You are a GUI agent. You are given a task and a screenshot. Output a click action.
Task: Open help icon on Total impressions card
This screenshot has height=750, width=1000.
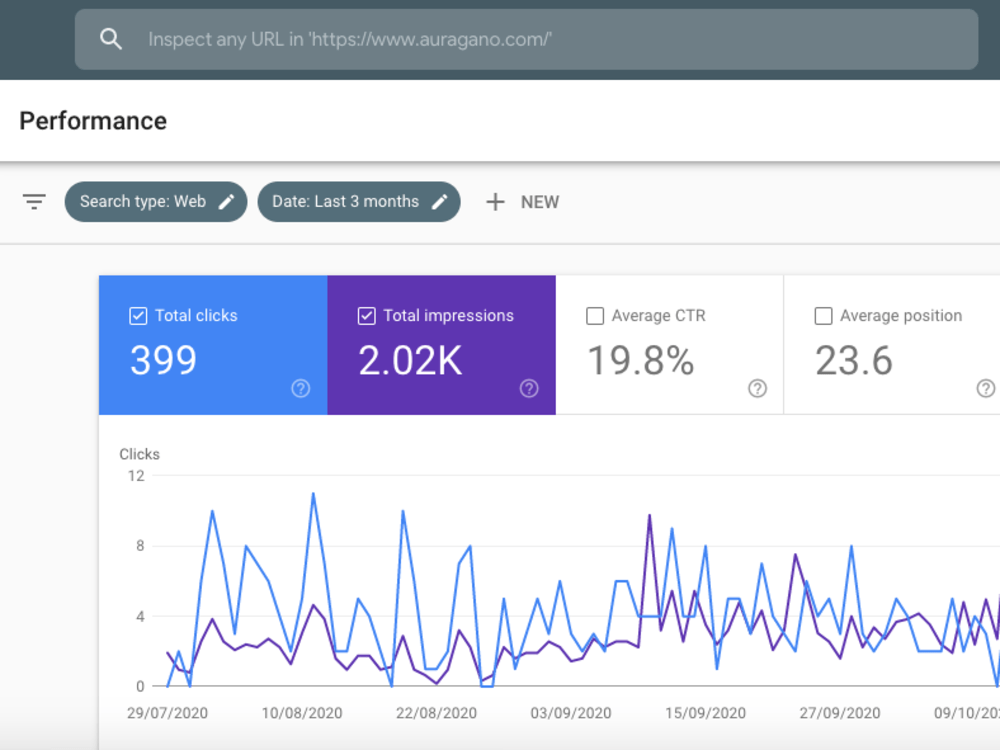pyautogui.click(x=529, y=388)
